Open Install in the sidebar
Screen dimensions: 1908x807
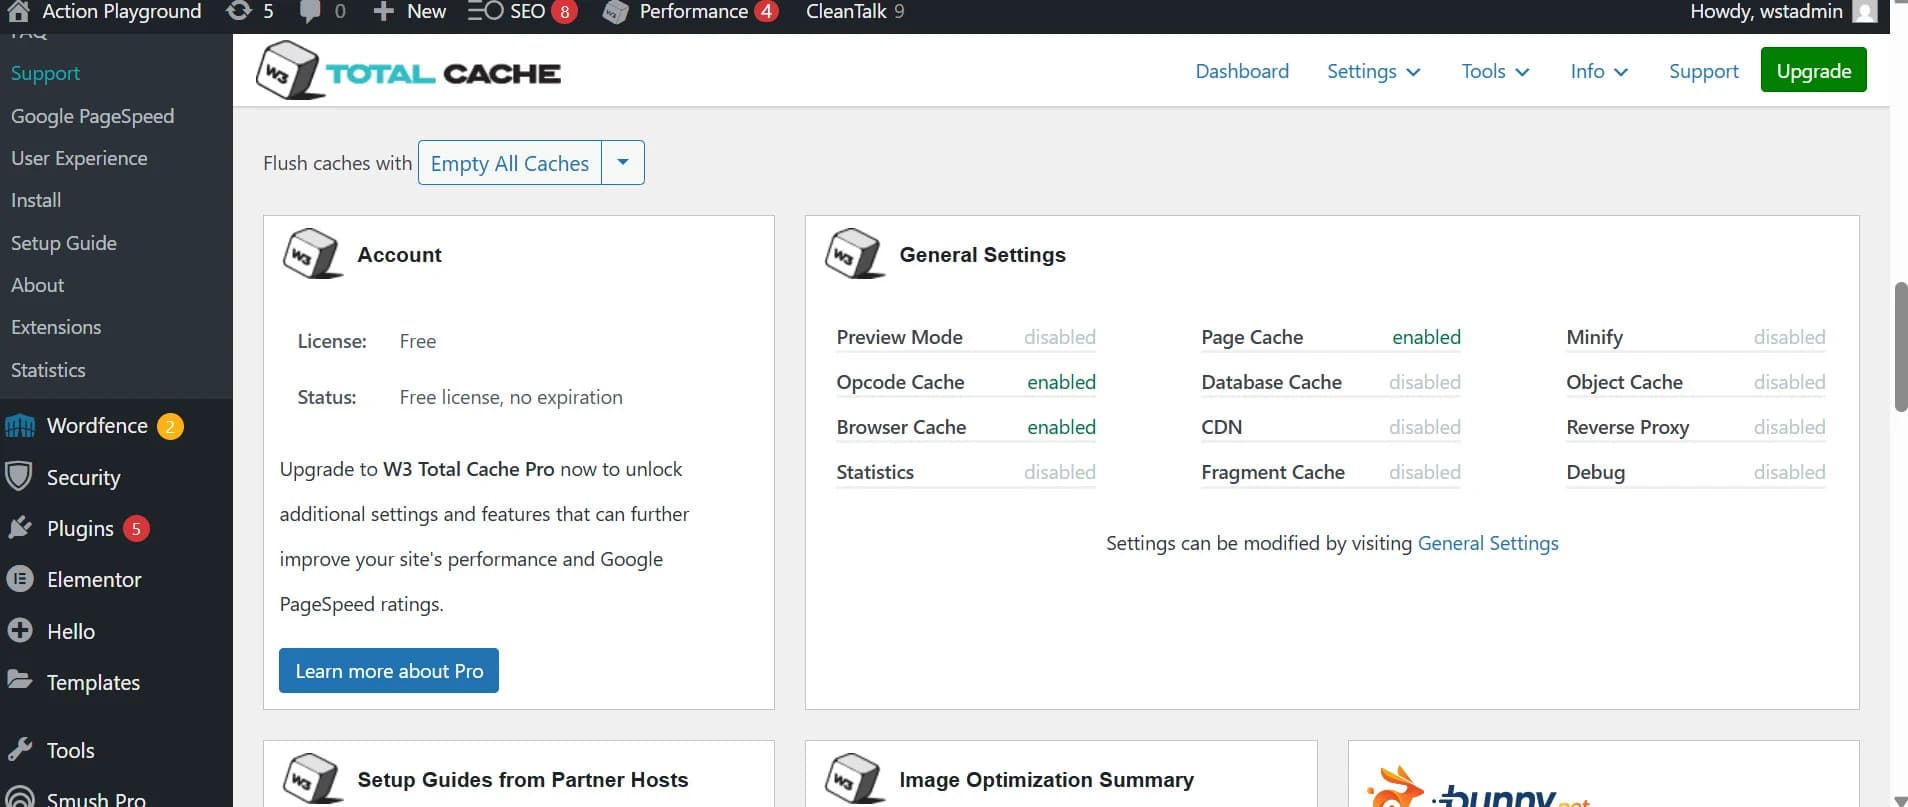pos(36,200)
